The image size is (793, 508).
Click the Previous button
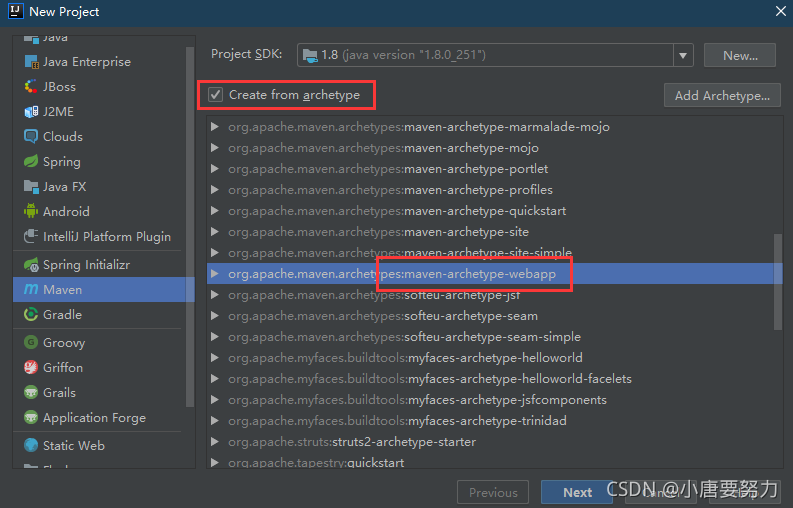pyautogui.click(x=493, y=492)
